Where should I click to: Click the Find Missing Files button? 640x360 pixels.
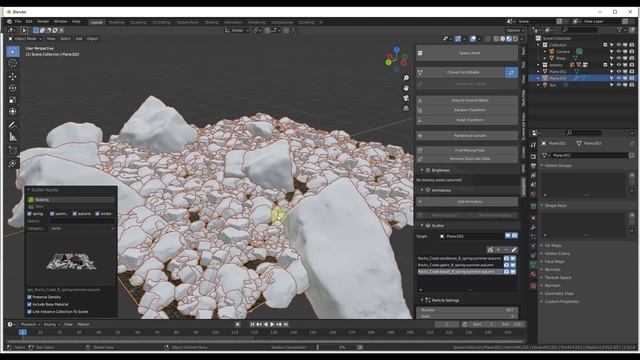coord(467,150)
